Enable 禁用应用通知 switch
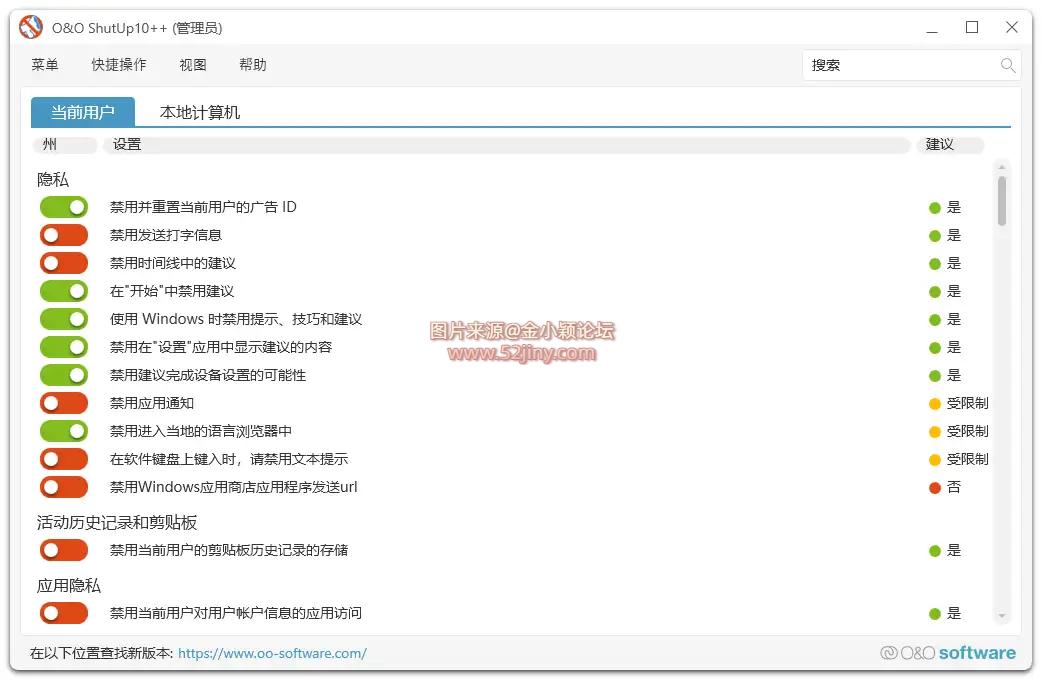Image resolution: width=1042 pixels, height=680 pixels. coord(64,403)
